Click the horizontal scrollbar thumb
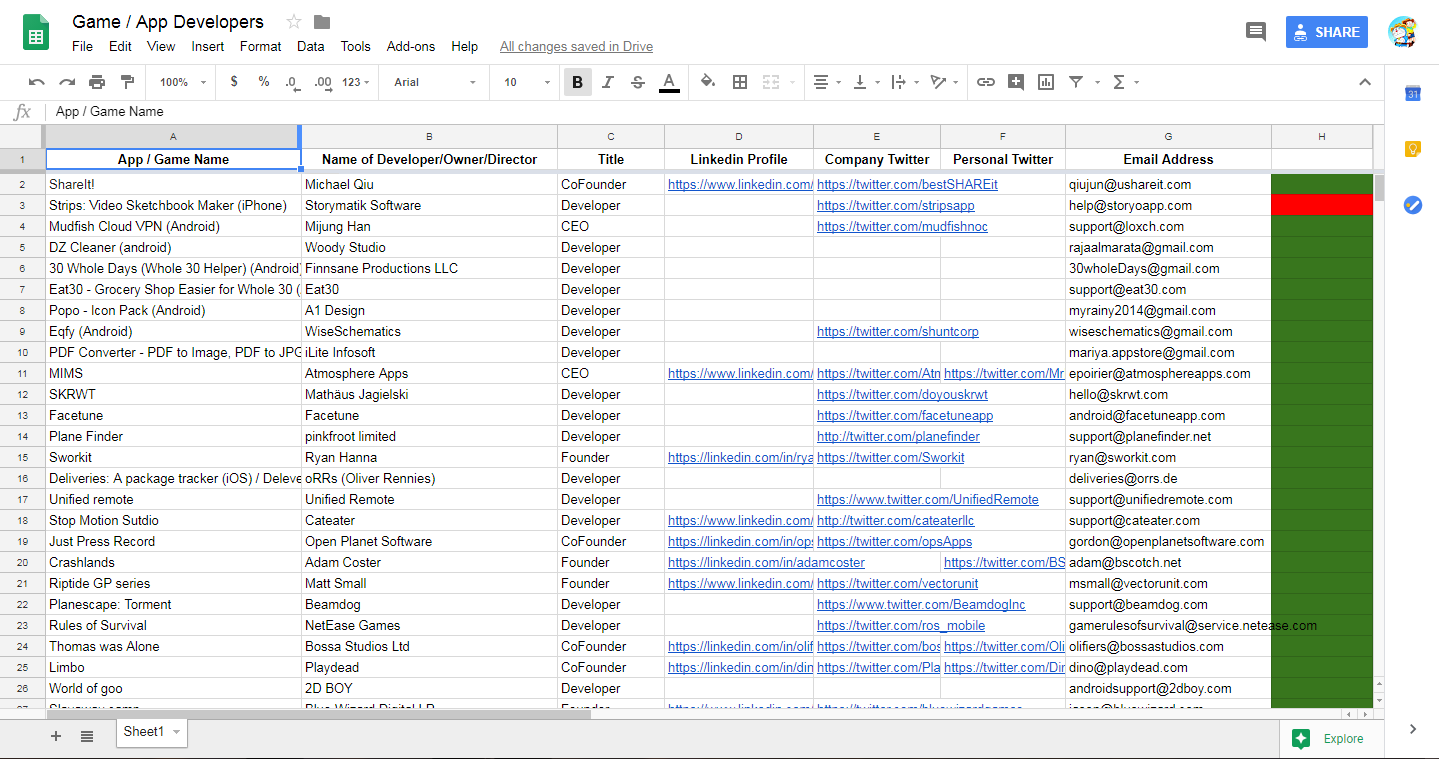1439x759 pixels. click(x=319, y=714)
